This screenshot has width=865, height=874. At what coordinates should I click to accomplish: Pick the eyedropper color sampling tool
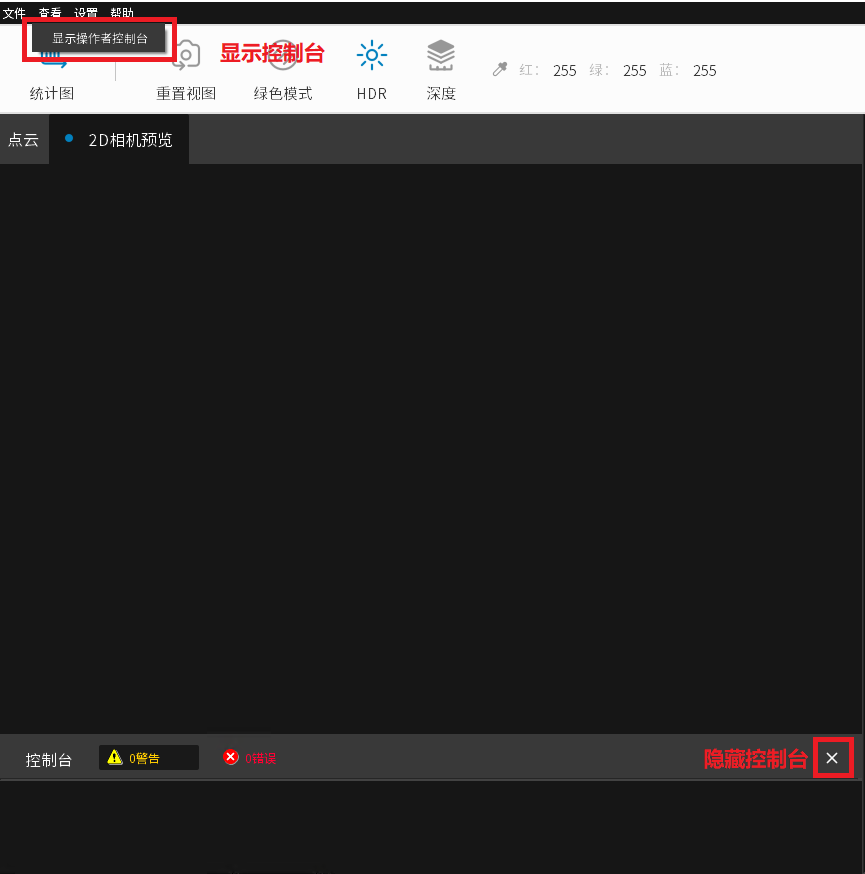(x=498, y=70)
